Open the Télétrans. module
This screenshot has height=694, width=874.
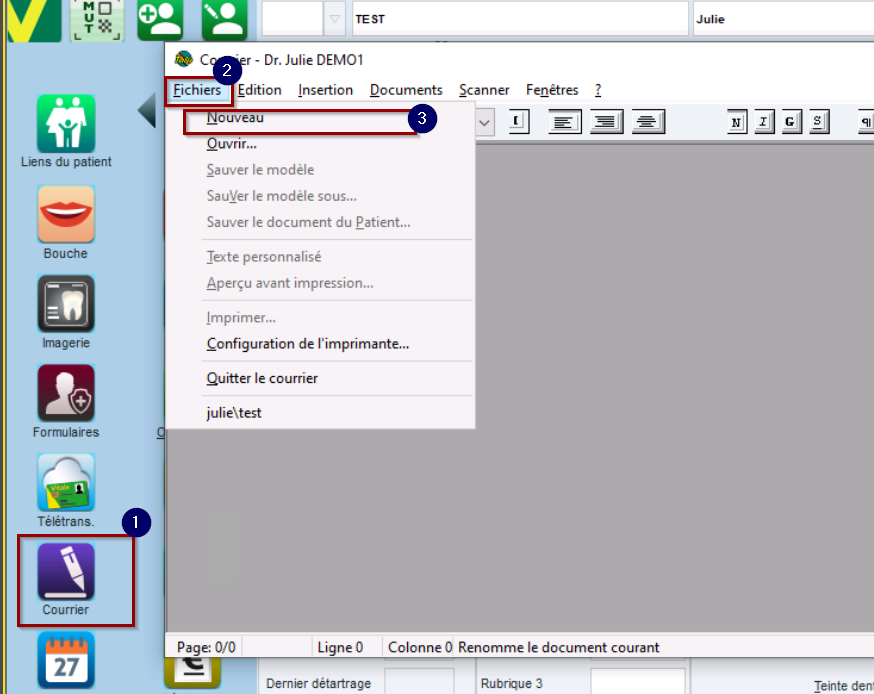[x=66, y=482]
